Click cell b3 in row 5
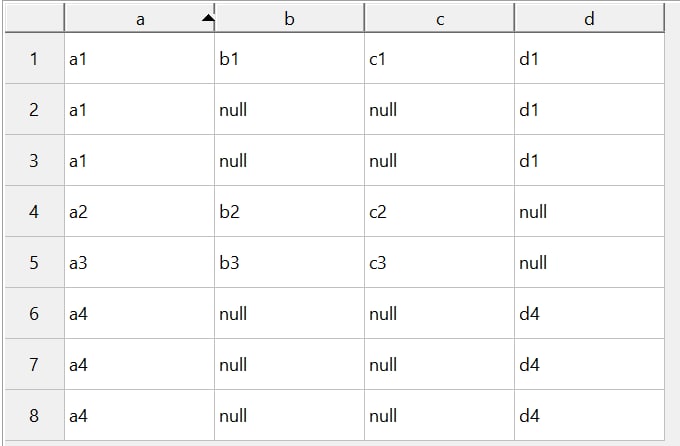The height and width of the screenshot is (446, 680). coord(289,262)
